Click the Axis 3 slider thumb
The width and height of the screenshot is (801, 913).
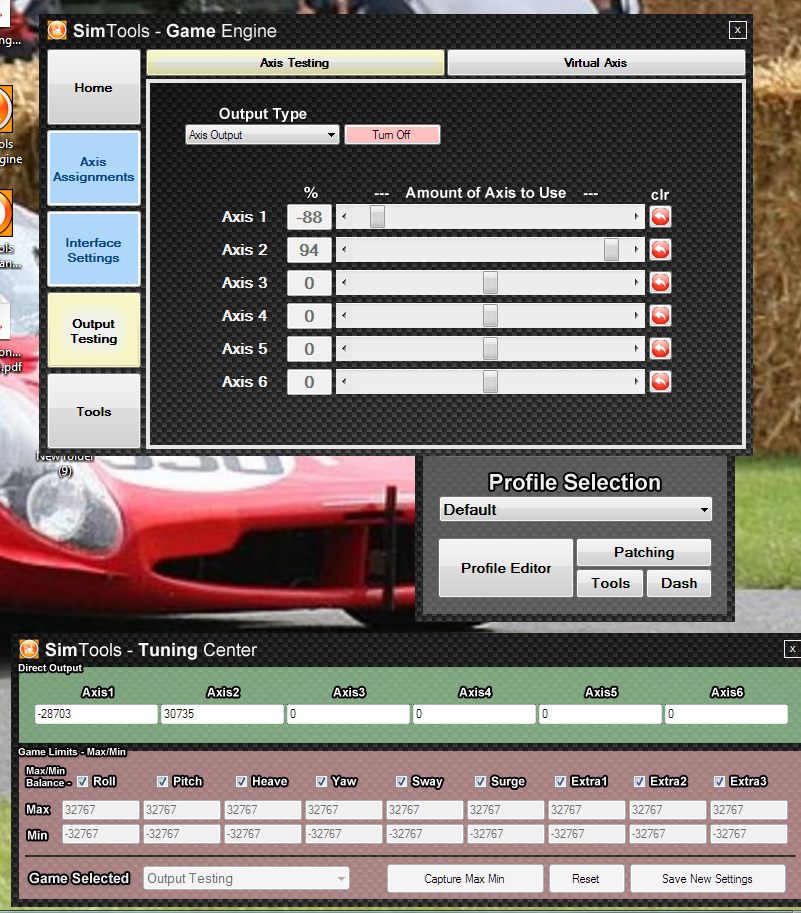491,283
